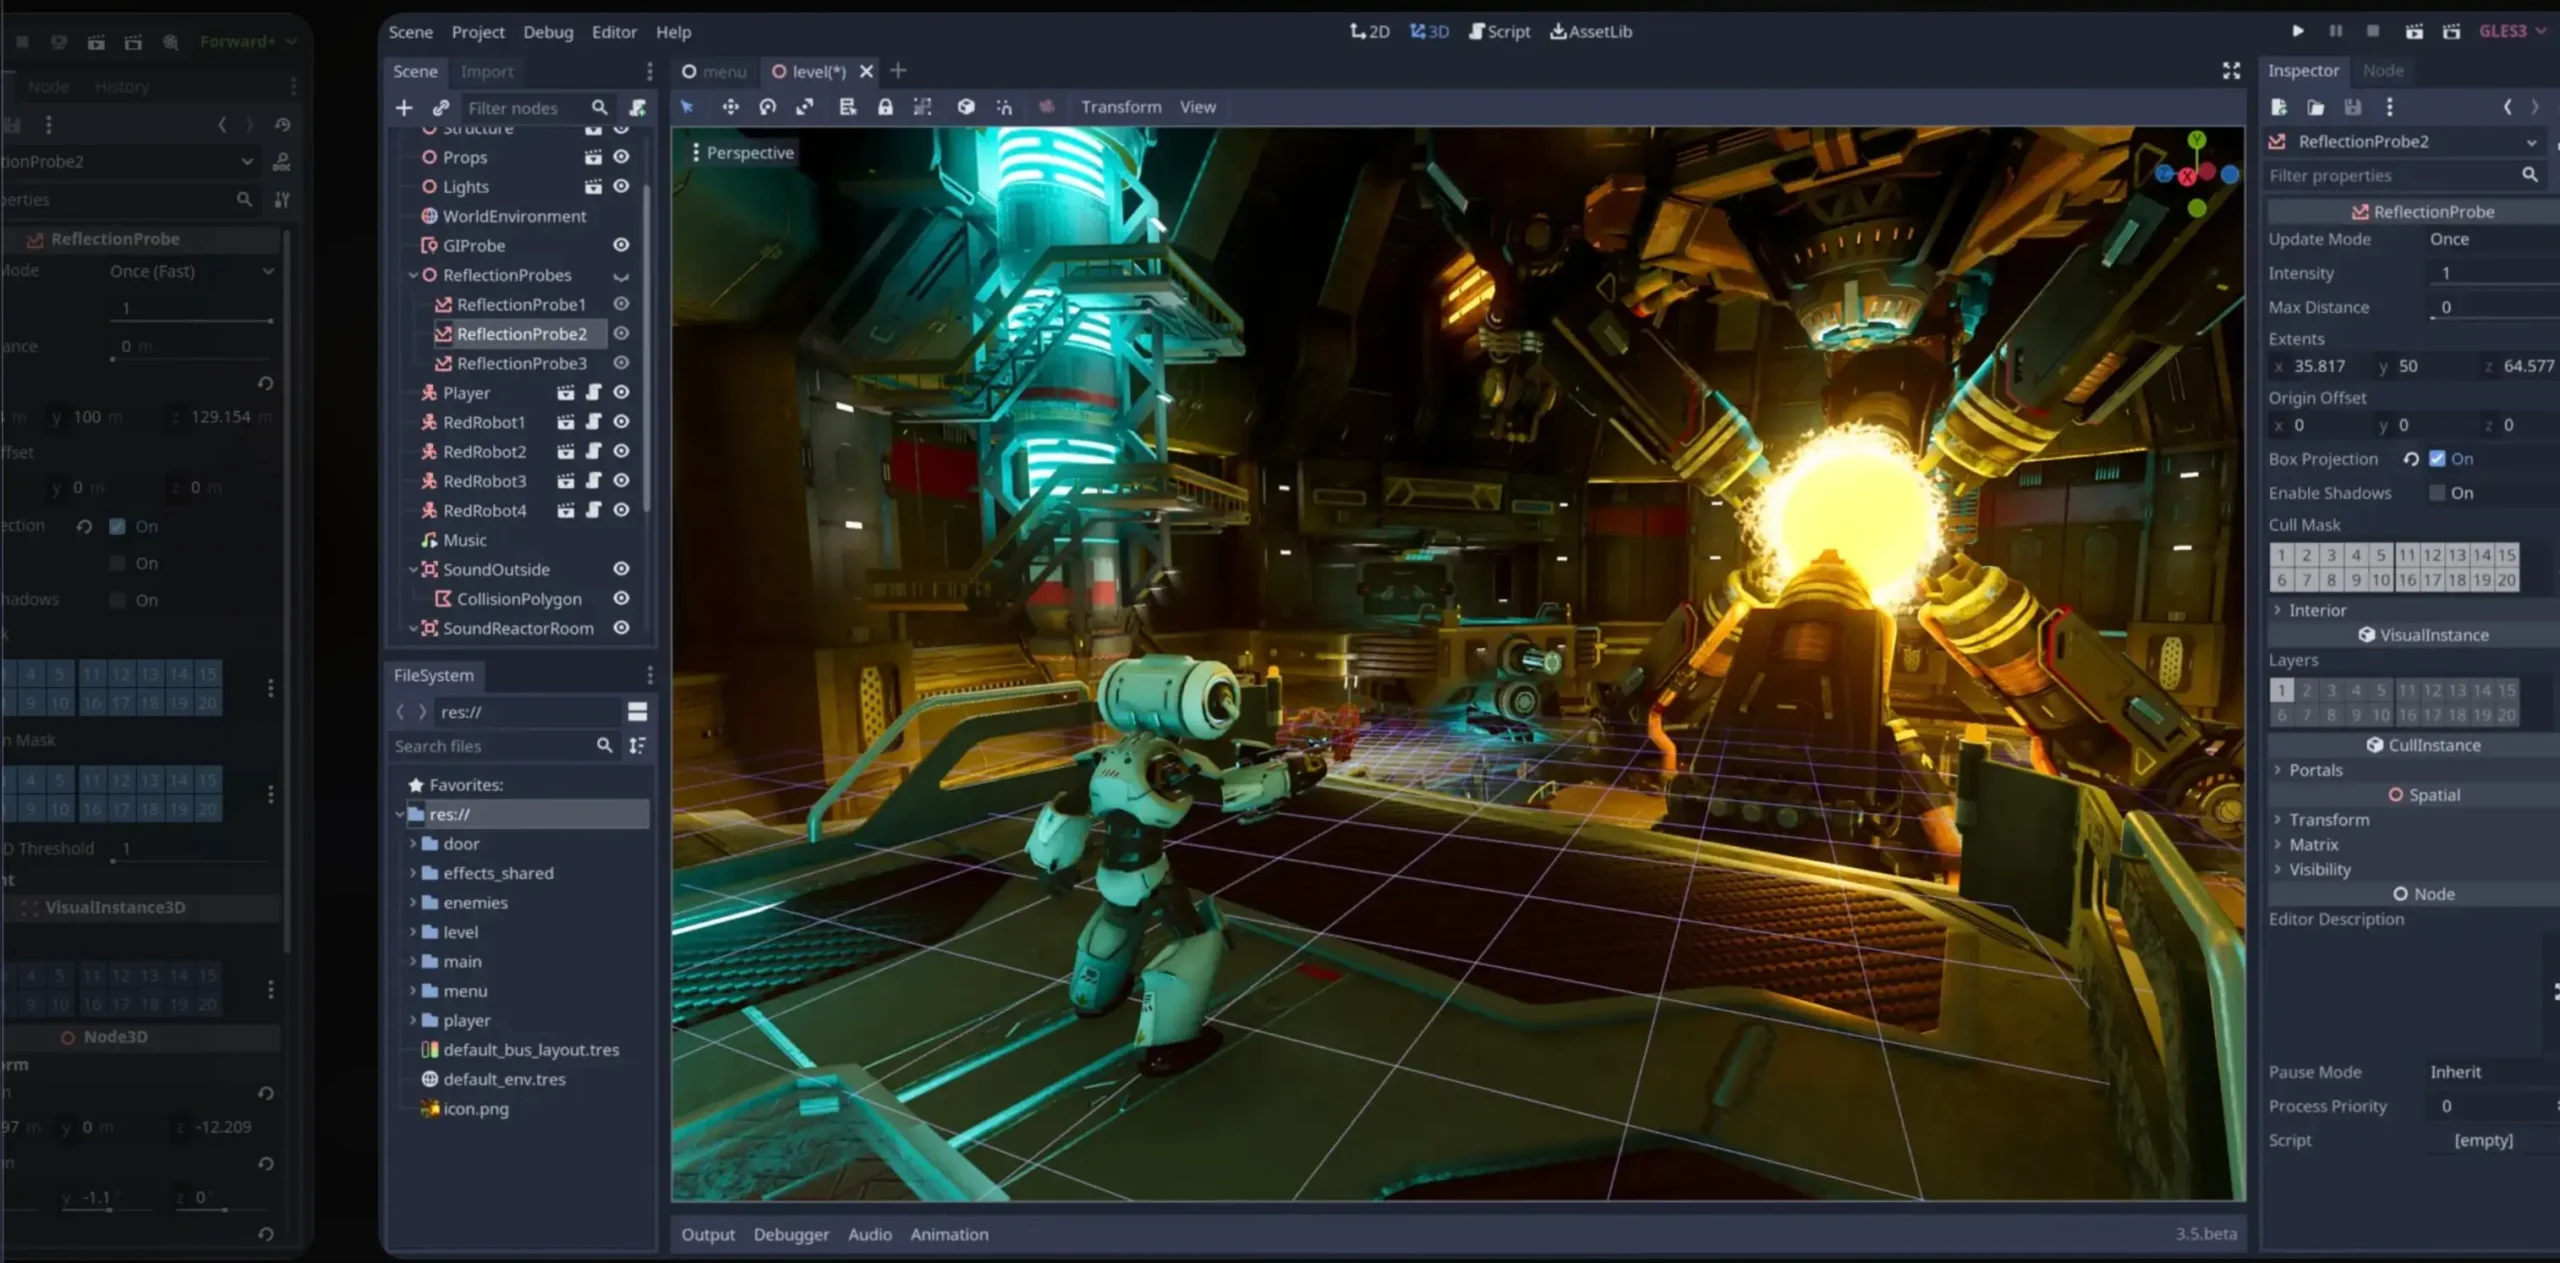Toggle Cull Mask layer 12
2560x1263 pixels.
2432,555
